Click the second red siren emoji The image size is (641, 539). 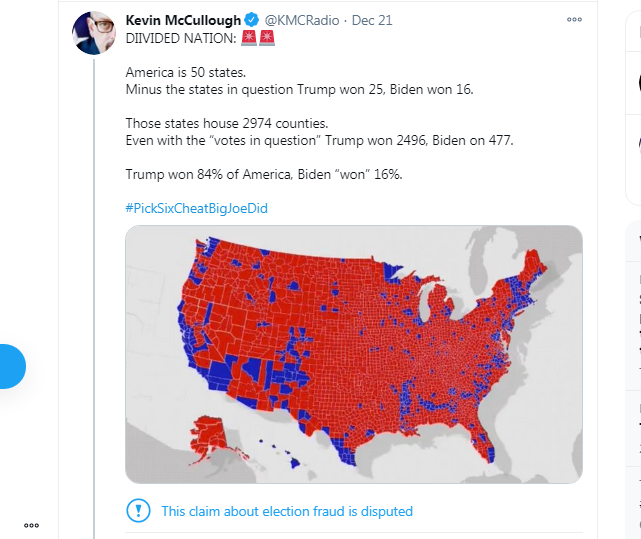click(x=267, y=38)
